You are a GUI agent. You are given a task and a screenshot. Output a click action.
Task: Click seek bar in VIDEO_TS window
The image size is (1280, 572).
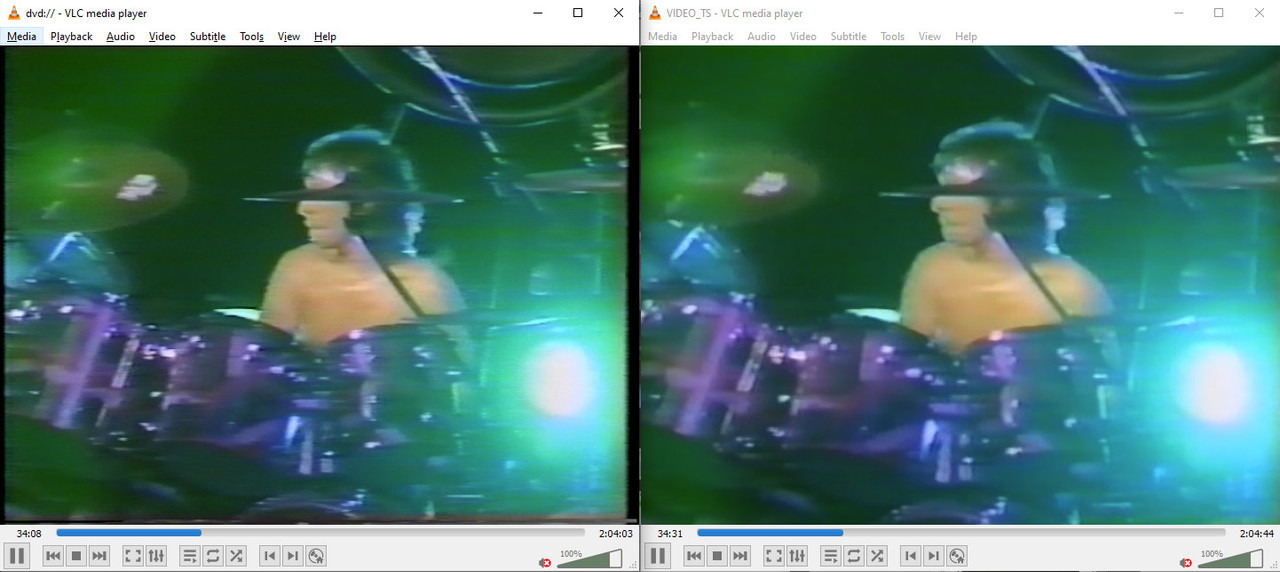[961, 533]
